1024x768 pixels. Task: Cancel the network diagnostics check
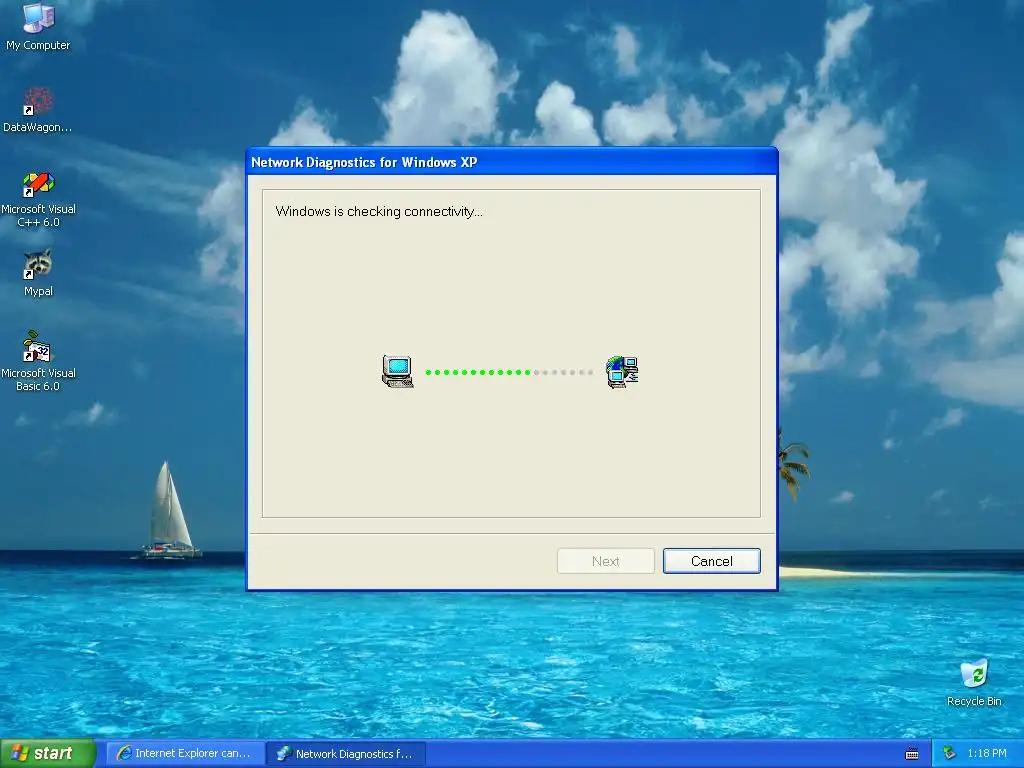tap(711, 561)
